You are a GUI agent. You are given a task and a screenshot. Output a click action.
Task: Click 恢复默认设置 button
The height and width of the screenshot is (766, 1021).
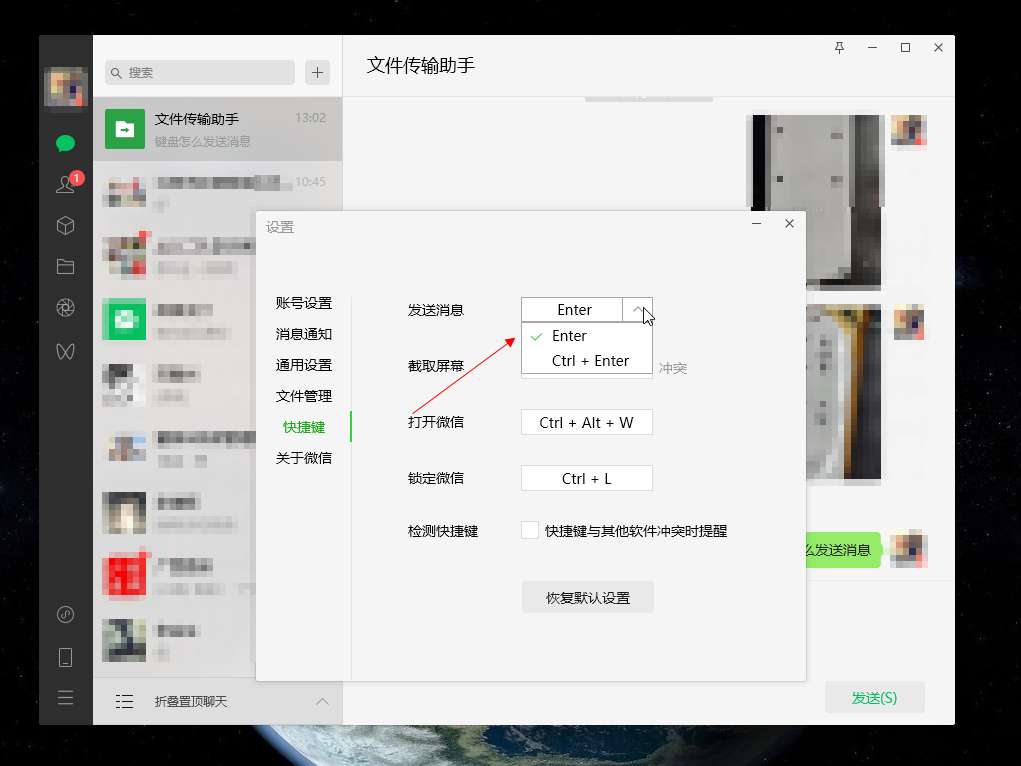(x=587, y=597)
